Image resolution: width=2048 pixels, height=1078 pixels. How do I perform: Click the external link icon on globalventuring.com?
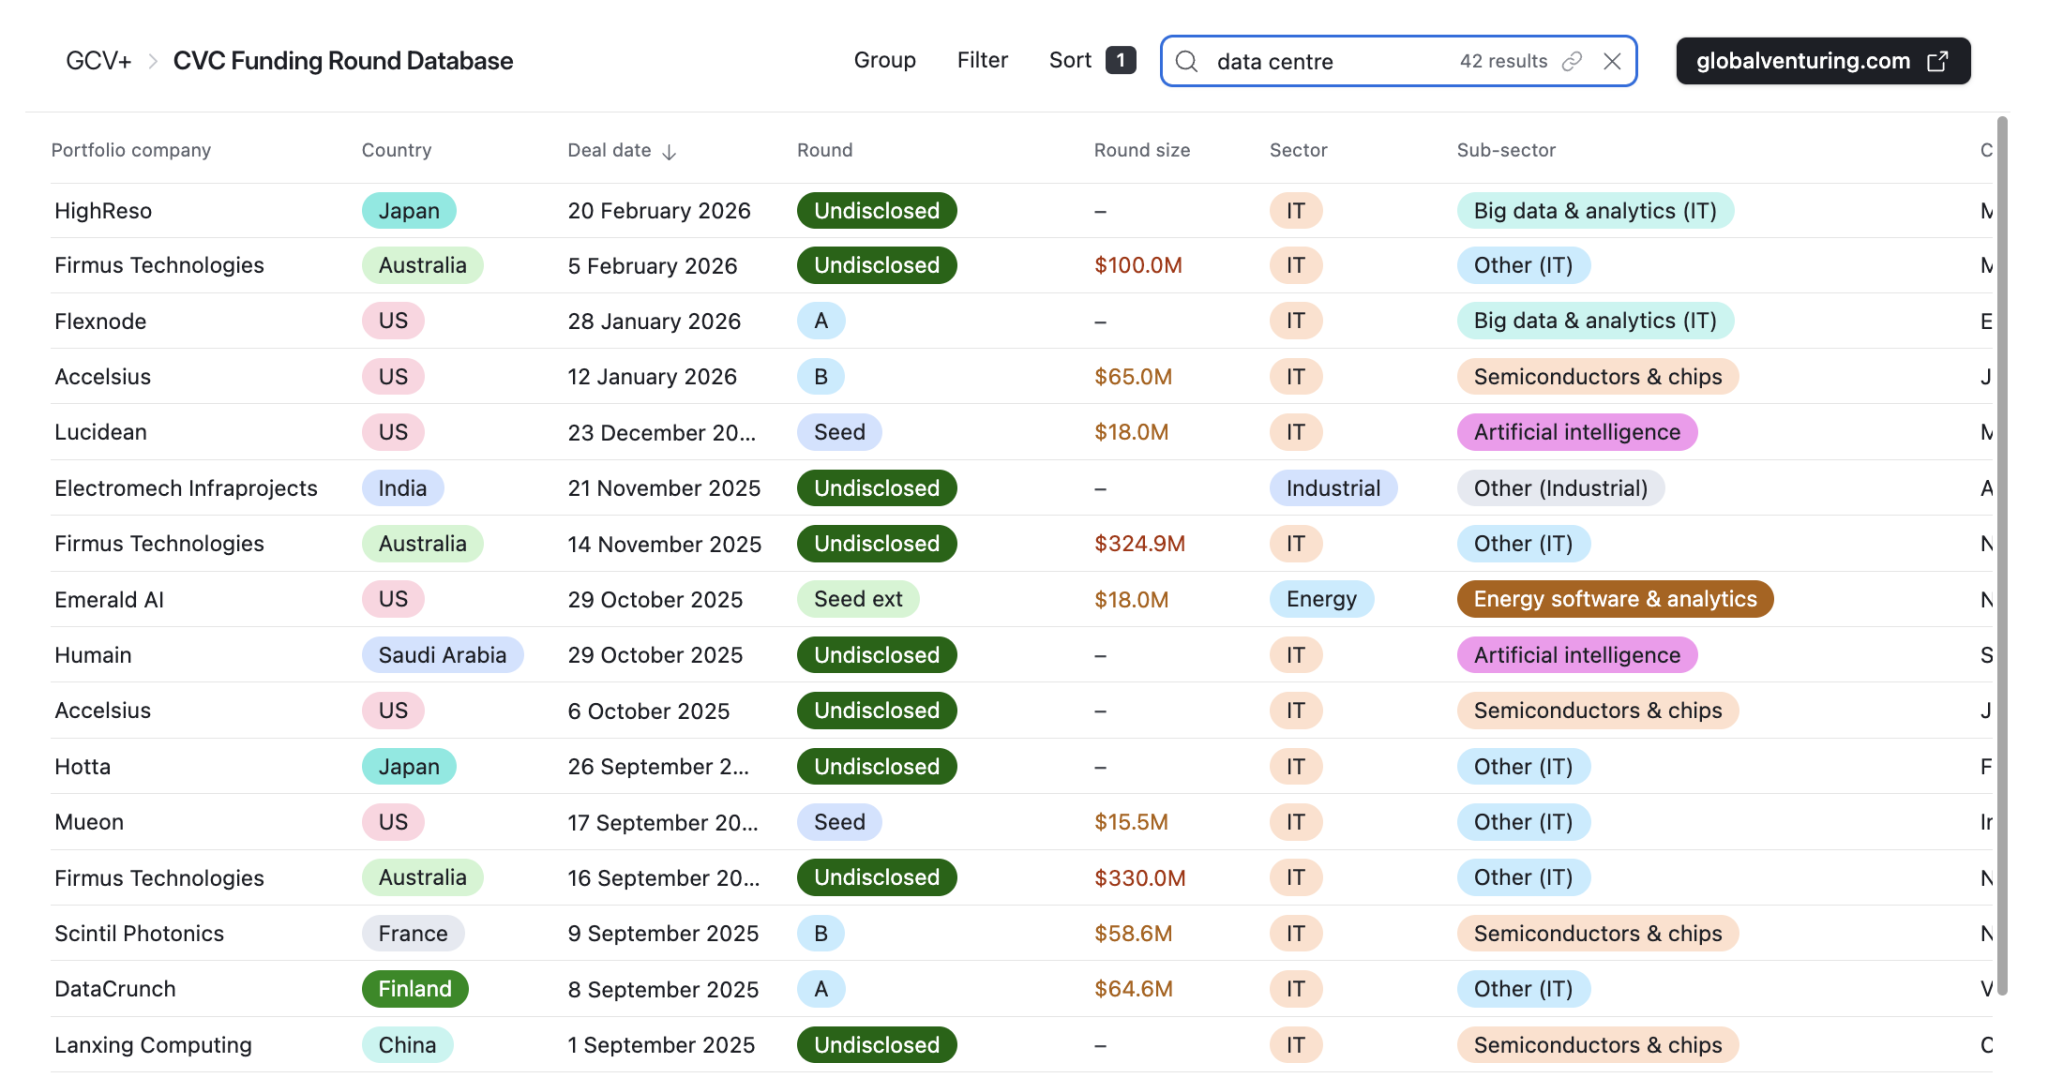point(1937,61)
